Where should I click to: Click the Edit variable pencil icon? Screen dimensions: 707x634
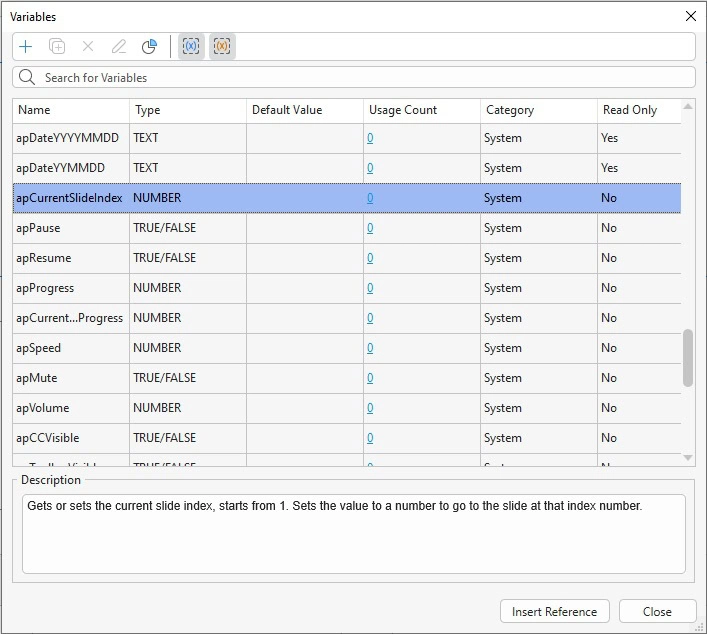pos(119,47)
